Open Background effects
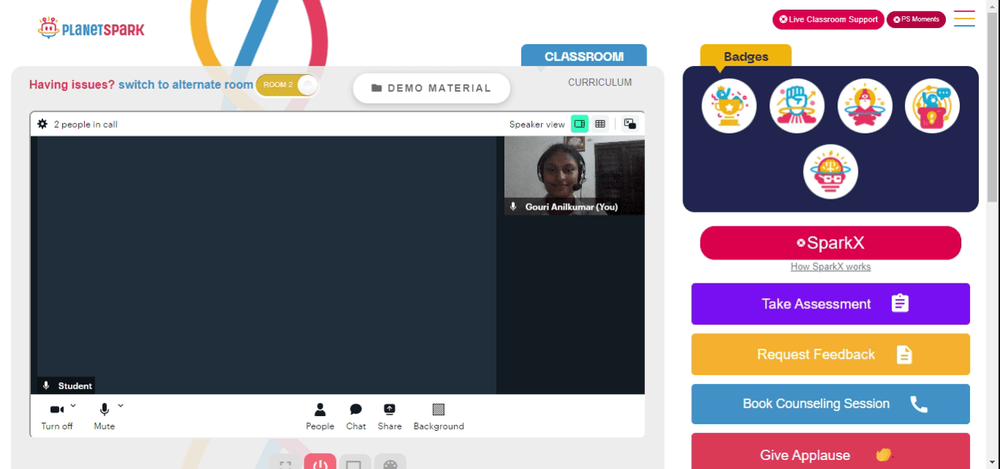Screen dimensions: 1000x469 coord(439,417)
